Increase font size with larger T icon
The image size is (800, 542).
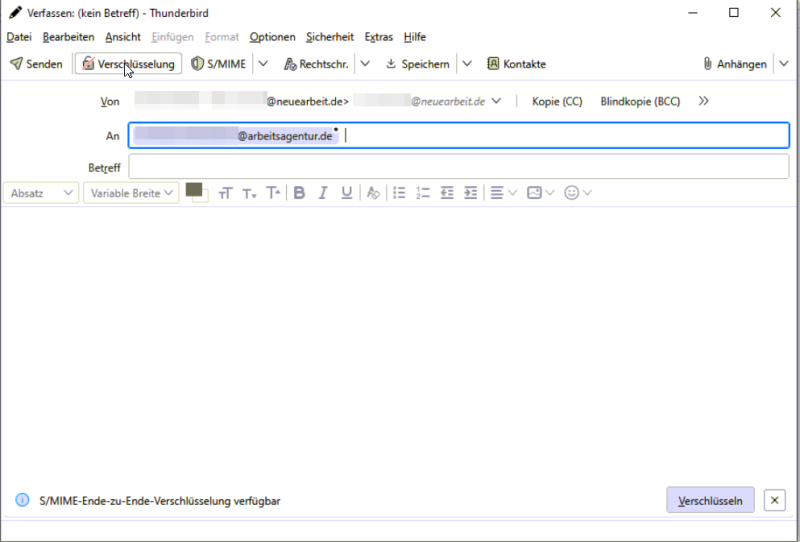[273, 193]
